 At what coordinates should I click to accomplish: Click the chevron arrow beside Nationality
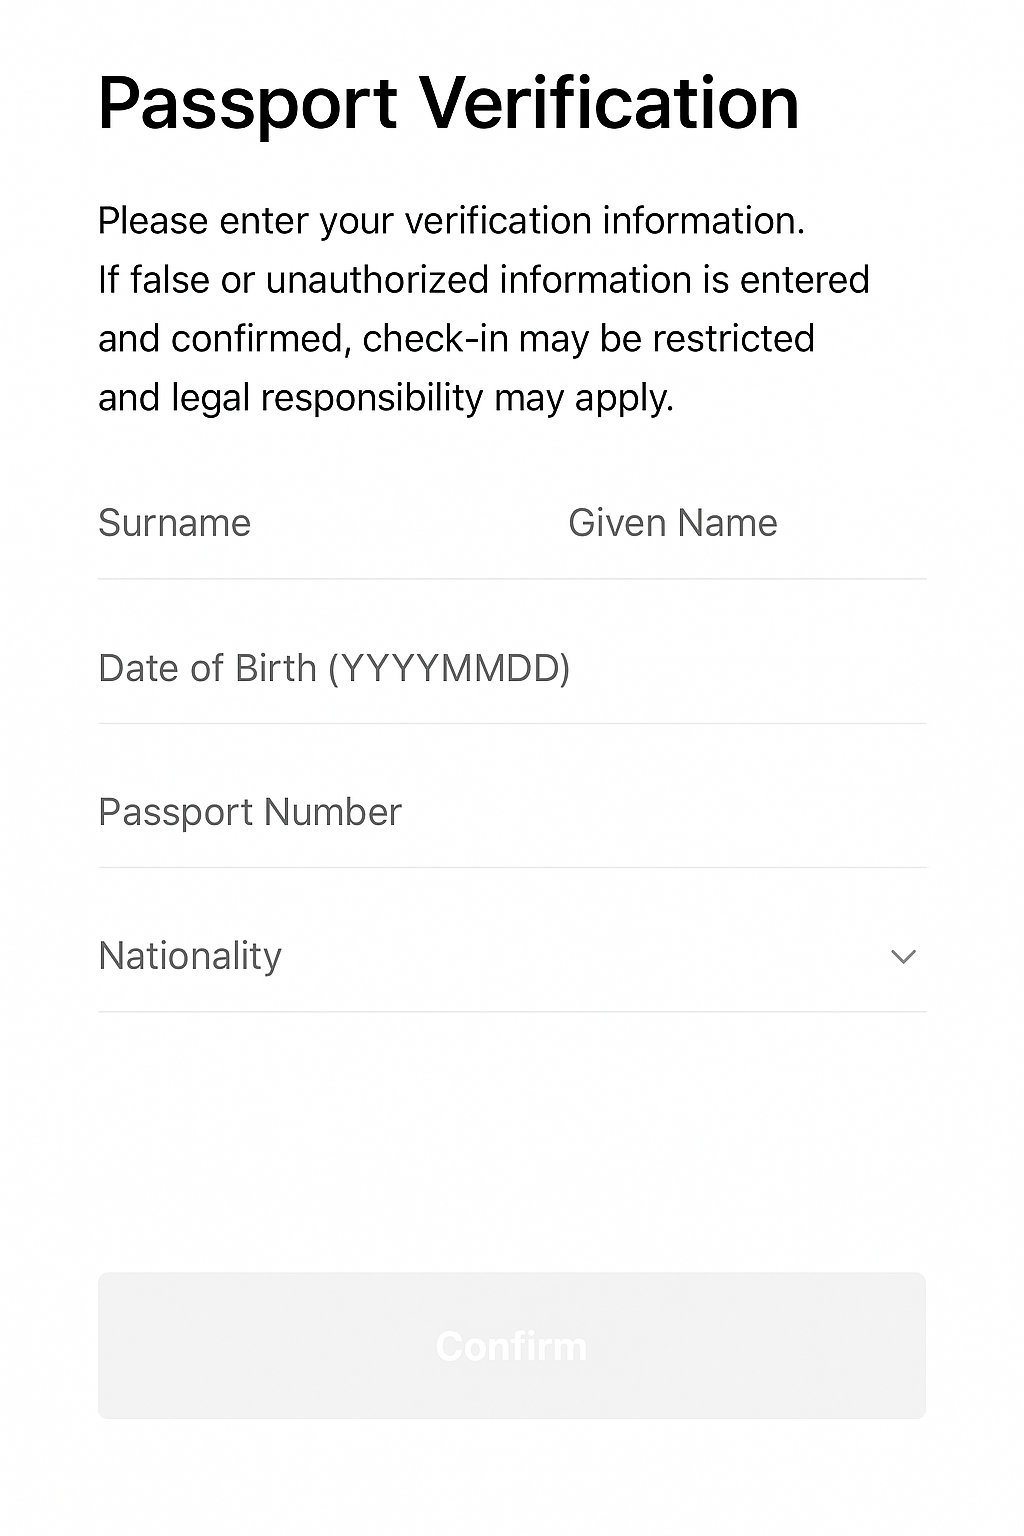point(903,957)
